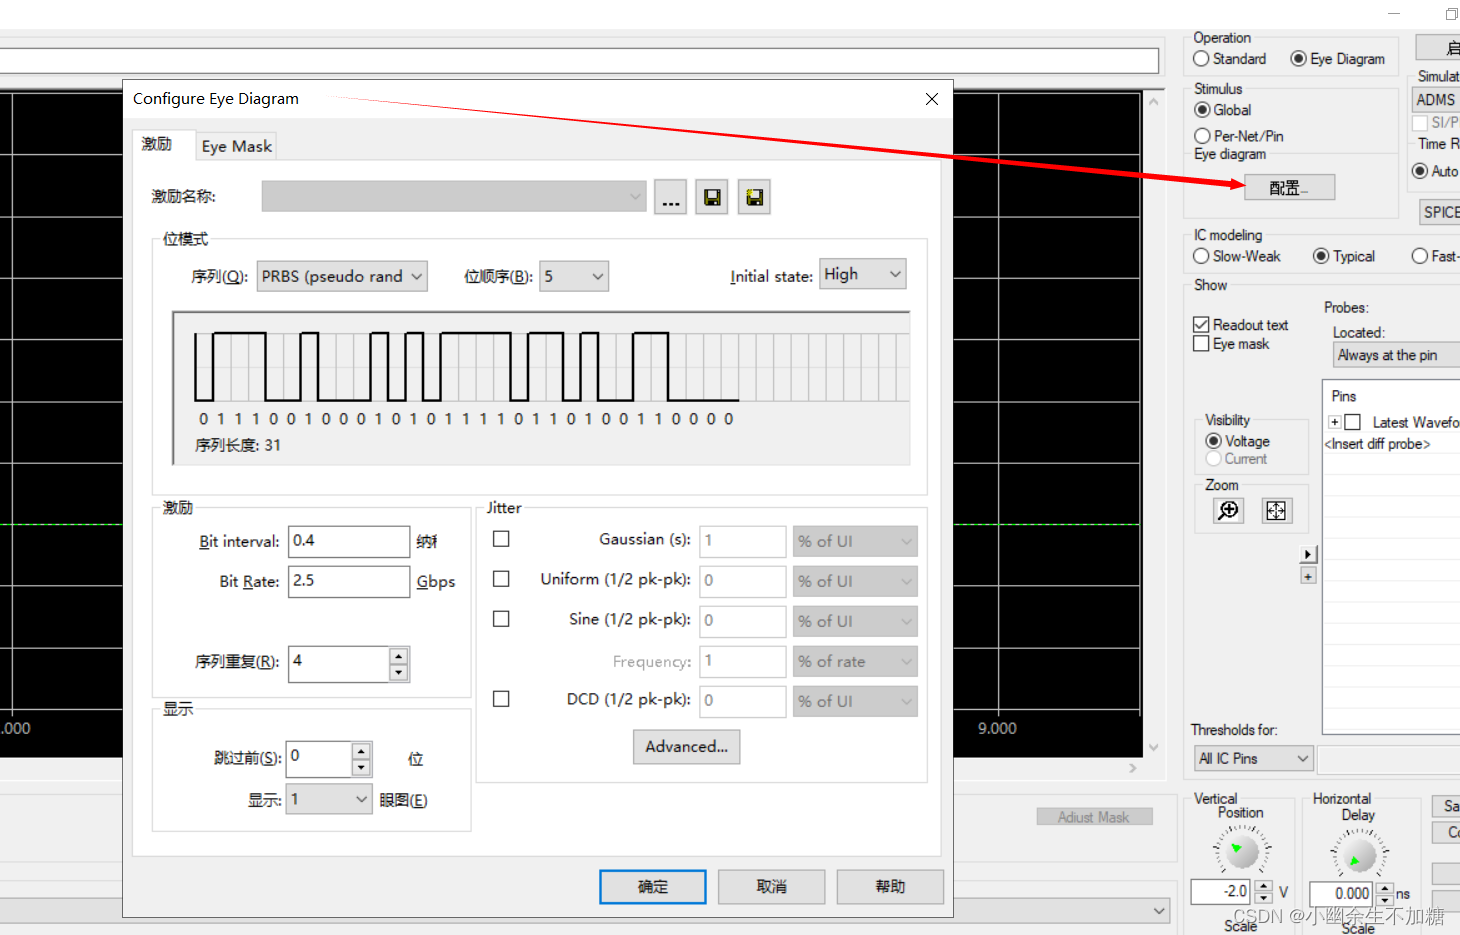Open the All IC Pins thresholds dropdown

(1253, 759)
